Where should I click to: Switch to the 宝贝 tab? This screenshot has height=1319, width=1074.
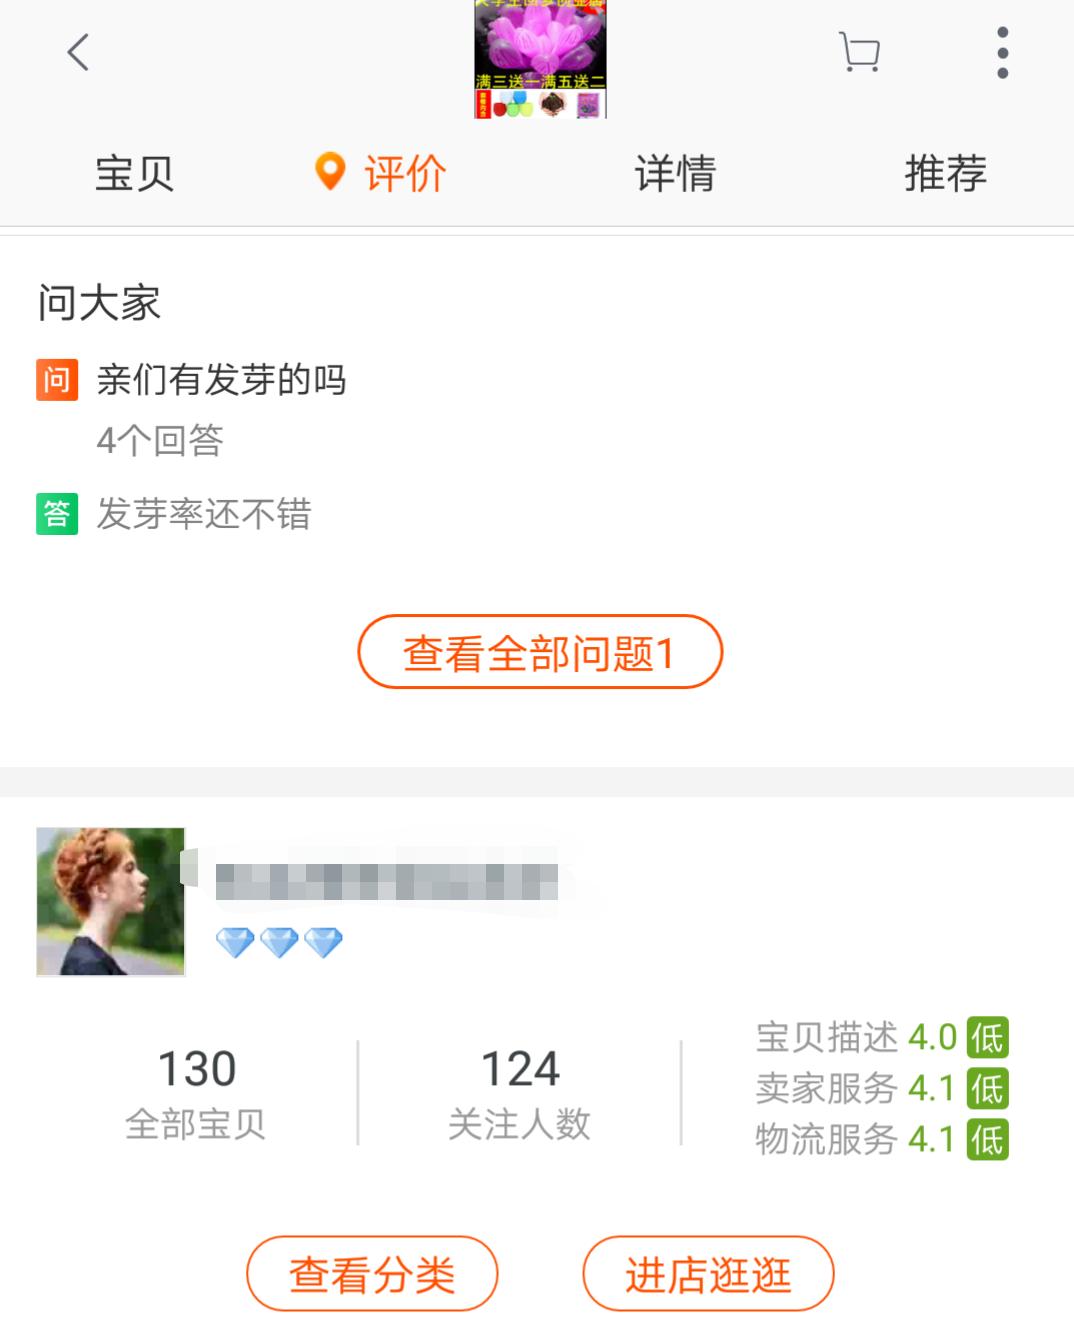coord(133,173)
